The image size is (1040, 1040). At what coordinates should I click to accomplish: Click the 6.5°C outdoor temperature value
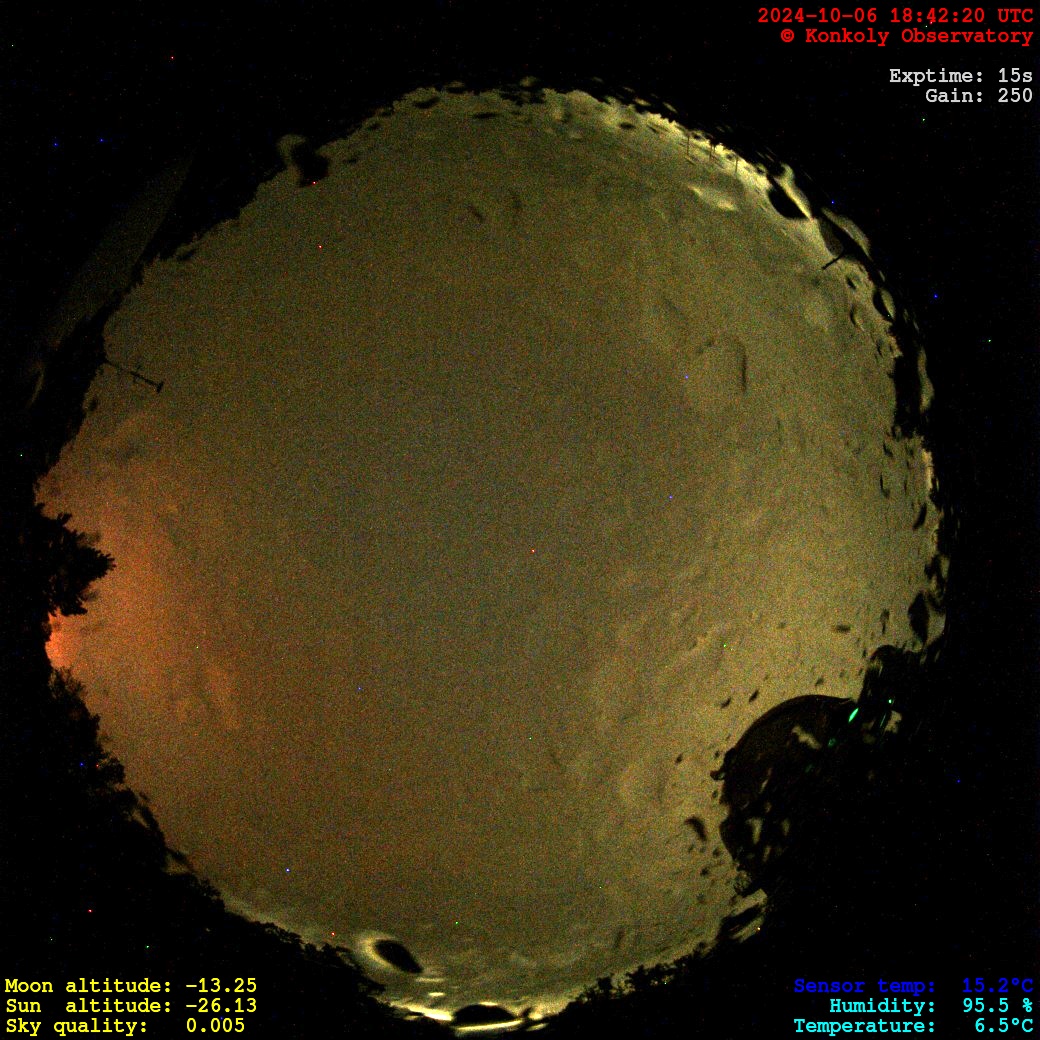[x=1003, y=1026]
